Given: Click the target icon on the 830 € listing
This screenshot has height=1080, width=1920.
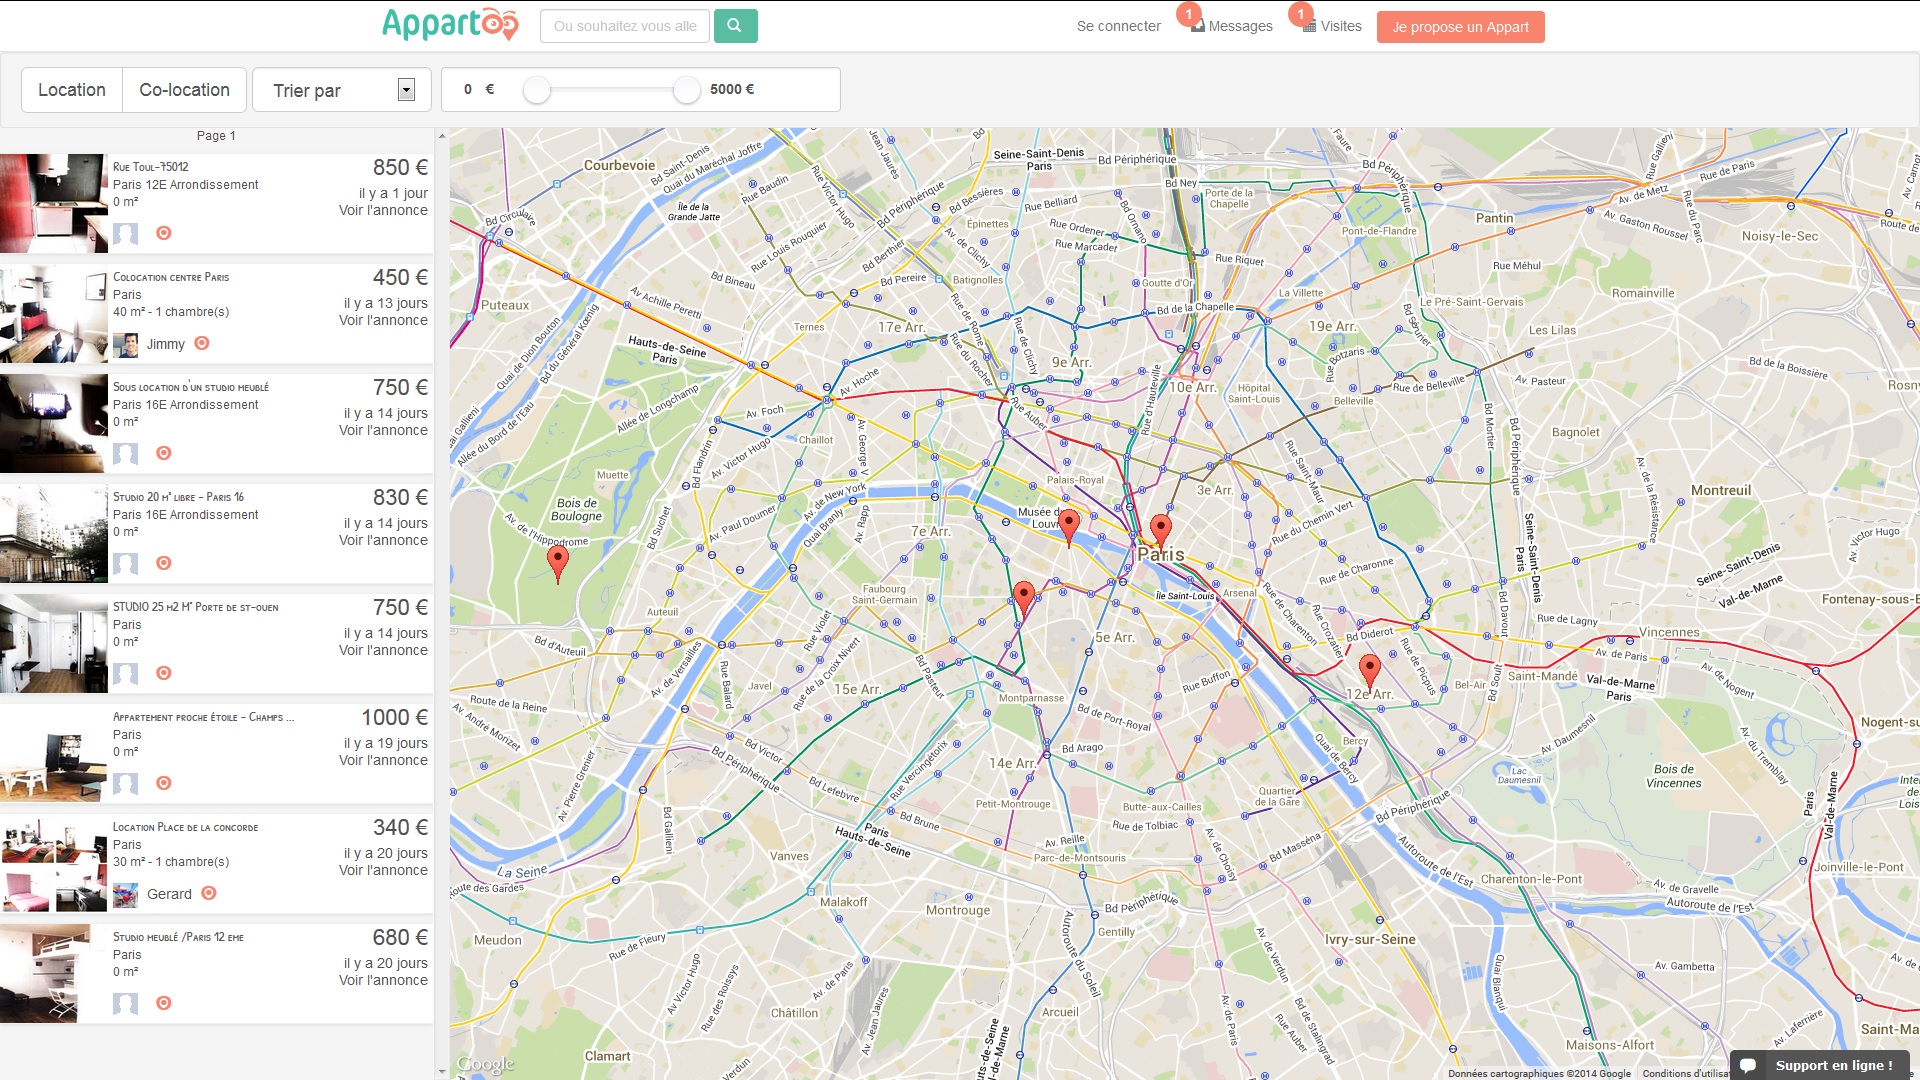Looking at the screenshot, I should click(164, 563).
